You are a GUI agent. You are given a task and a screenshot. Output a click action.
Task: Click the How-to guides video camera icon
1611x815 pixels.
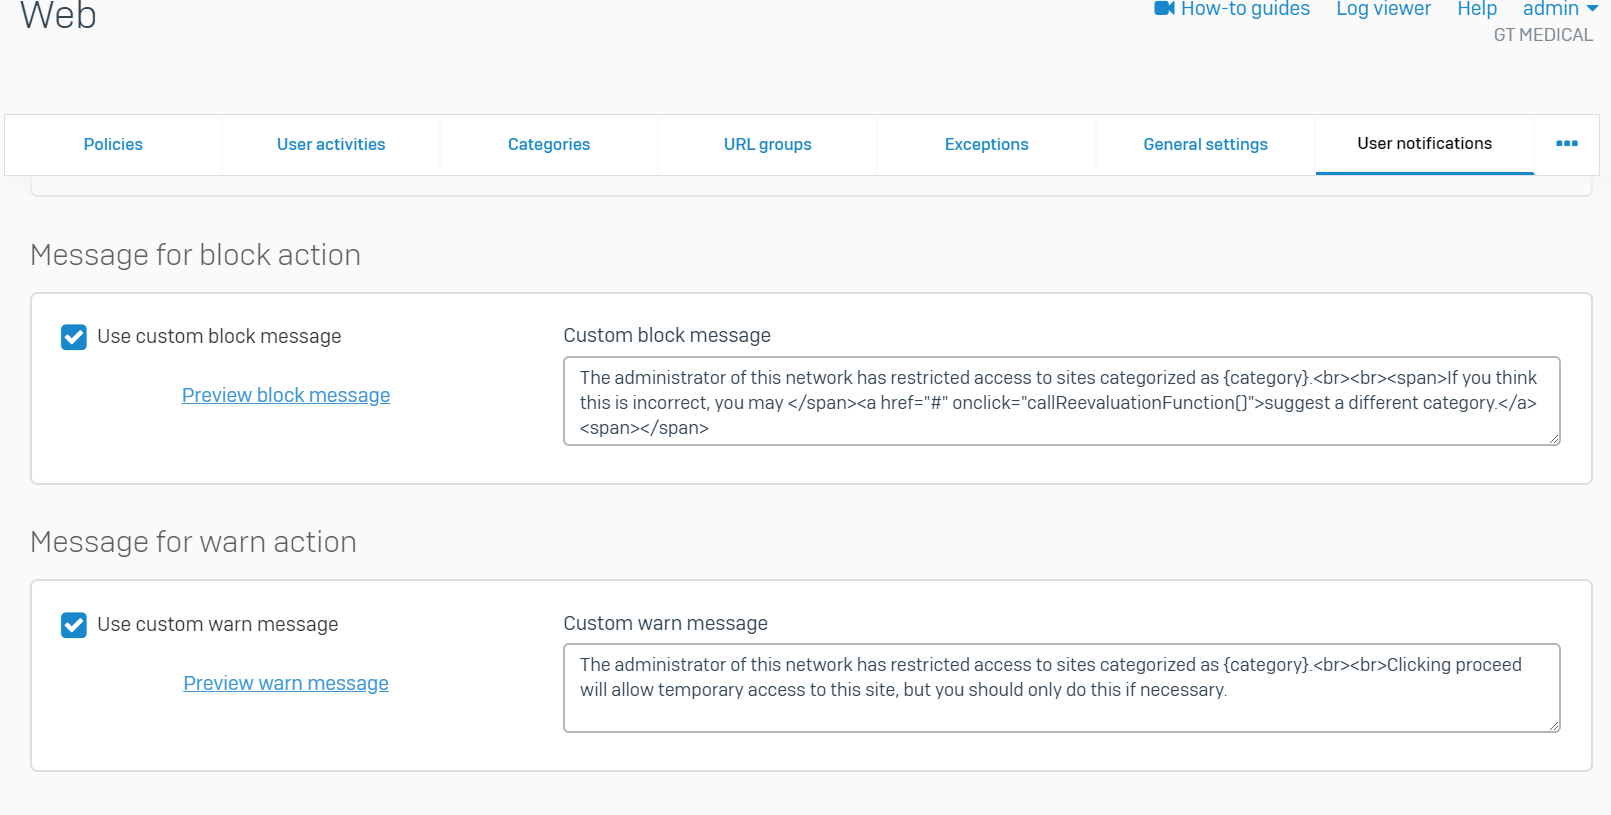pyautogui.click(x=1164, y=9)
